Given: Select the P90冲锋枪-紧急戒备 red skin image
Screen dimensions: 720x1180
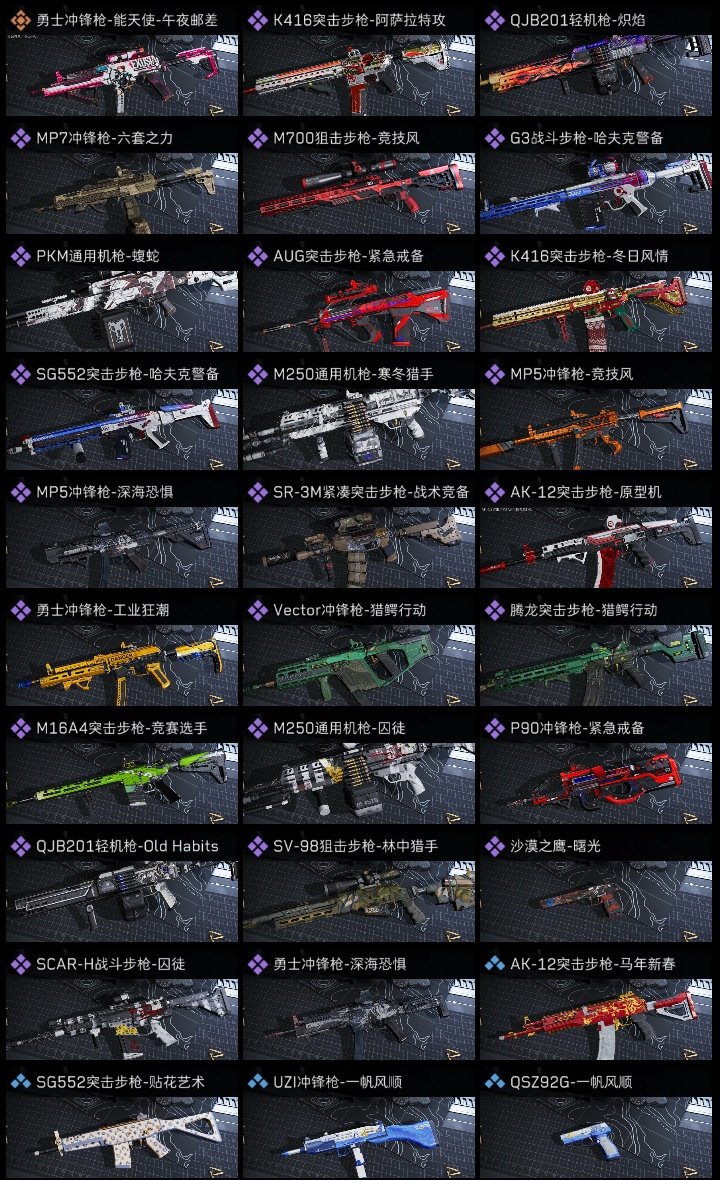Looking at the screenshot, I should 596,783.
